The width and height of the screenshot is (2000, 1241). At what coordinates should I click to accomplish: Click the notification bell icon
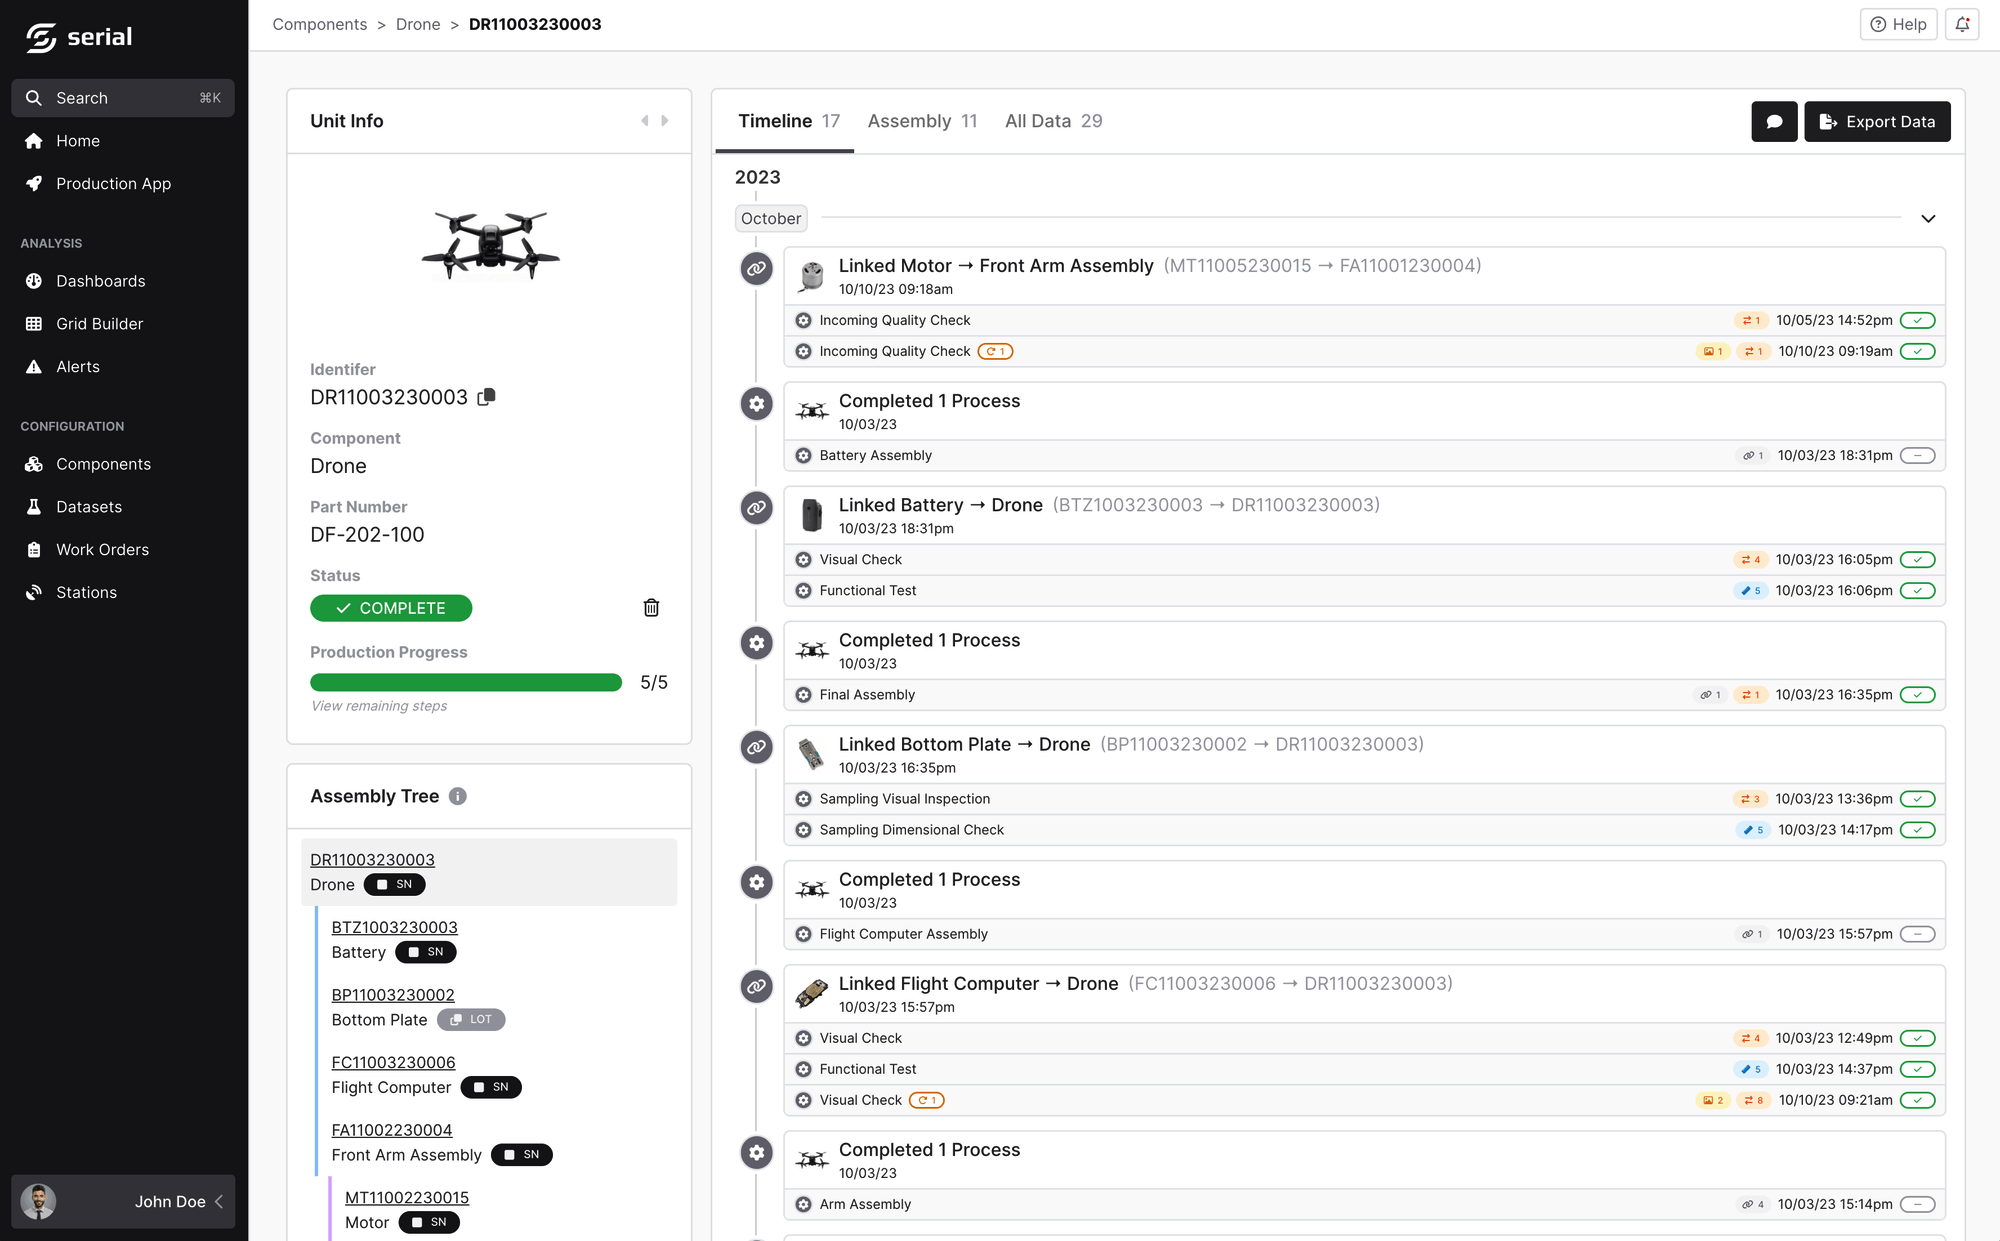tap(1962, 24)
